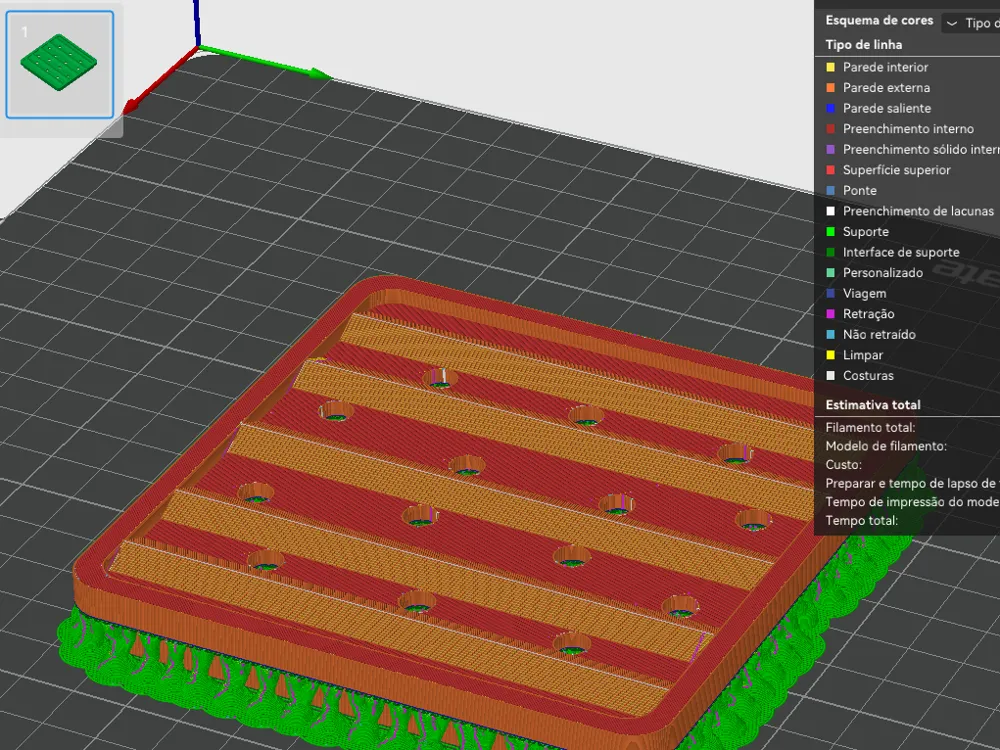Toggle the Parede interior line type label
The width and height of the screenshot is (1000, 750).
coord(885,67)
